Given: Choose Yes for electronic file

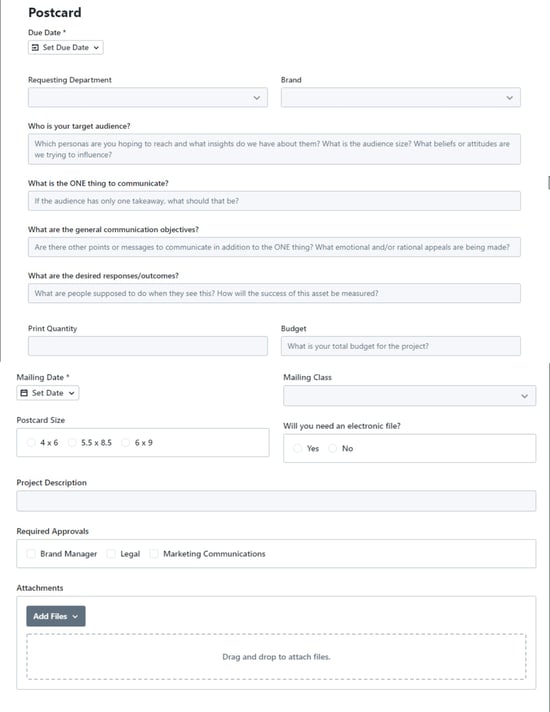Looking at the screenshot, I should tap(297, 448).
